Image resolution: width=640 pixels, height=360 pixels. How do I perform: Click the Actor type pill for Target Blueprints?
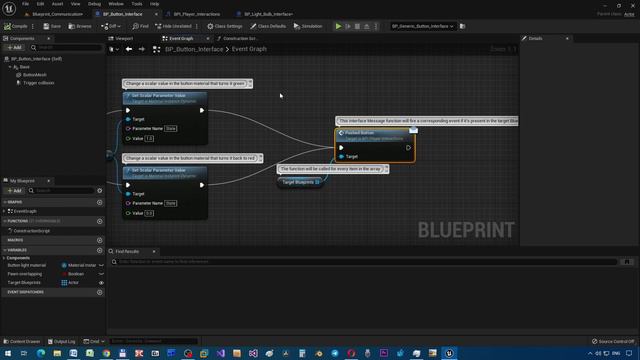pyautogui.click(x=70, y=282)
